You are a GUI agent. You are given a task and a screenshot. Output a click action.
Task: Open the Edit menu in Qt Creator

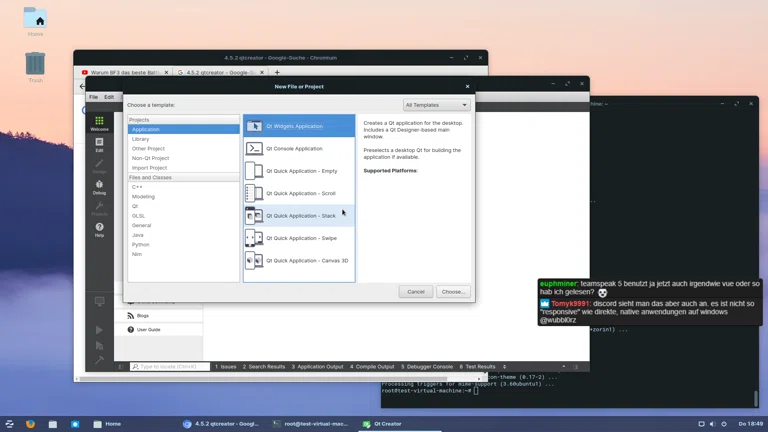point(109,97)
